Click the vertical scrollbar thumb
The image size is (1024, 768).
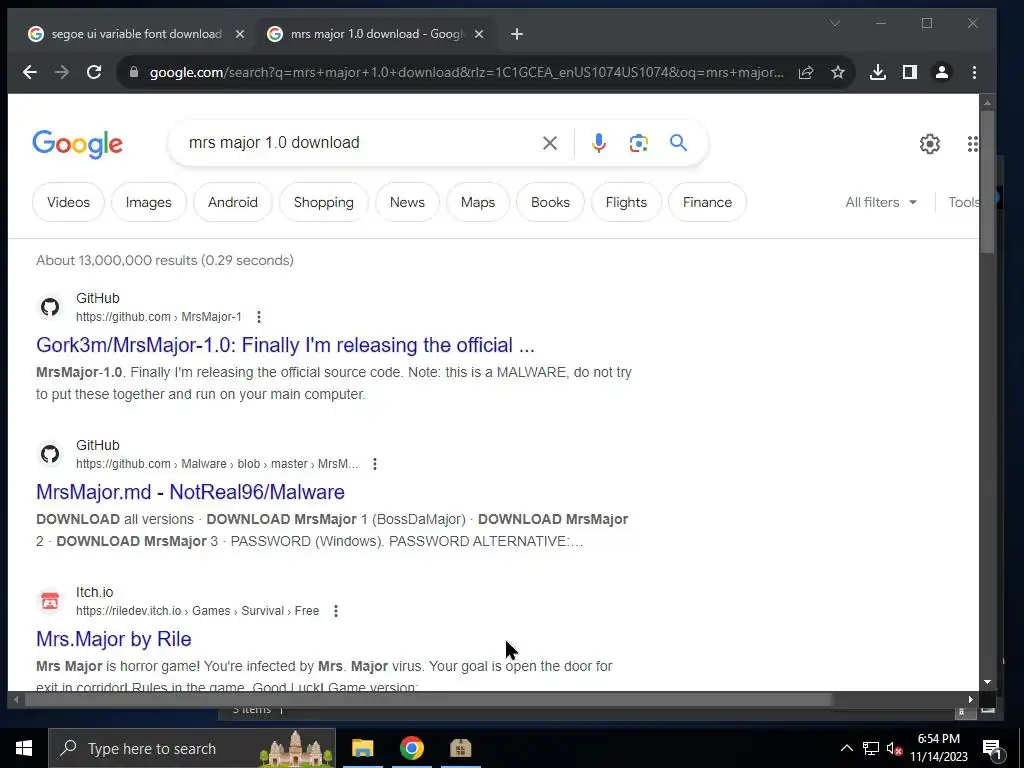987,181
